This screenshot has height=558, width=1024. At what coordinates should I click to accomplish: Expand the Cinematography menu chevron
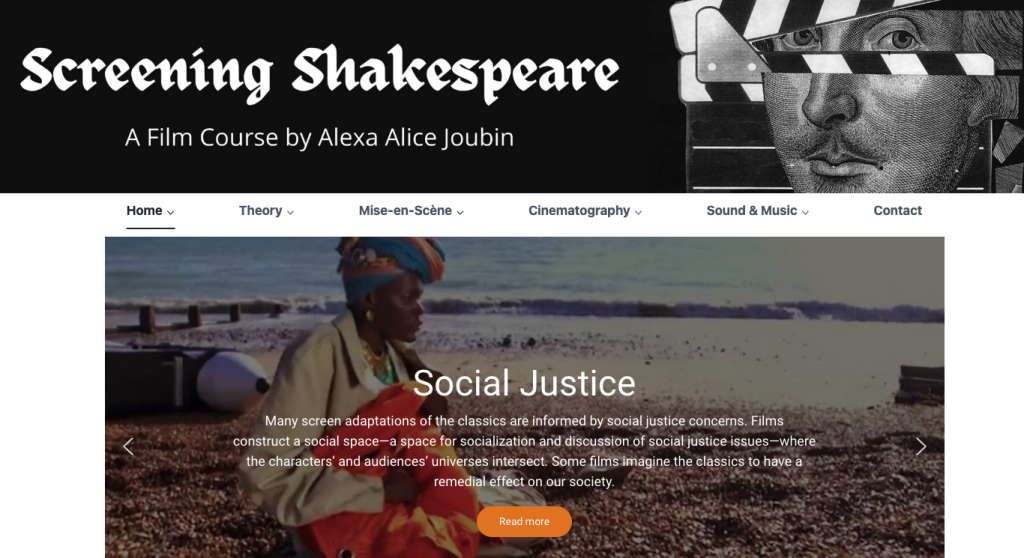pyautogui.click(x=639, y=212)
